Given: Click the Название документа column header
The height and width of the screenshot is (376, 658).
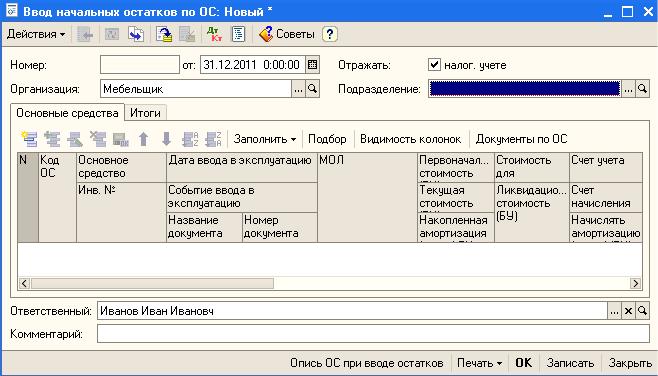Looking at the screenshot, I should pyautogui.click(x=204, y=227).
